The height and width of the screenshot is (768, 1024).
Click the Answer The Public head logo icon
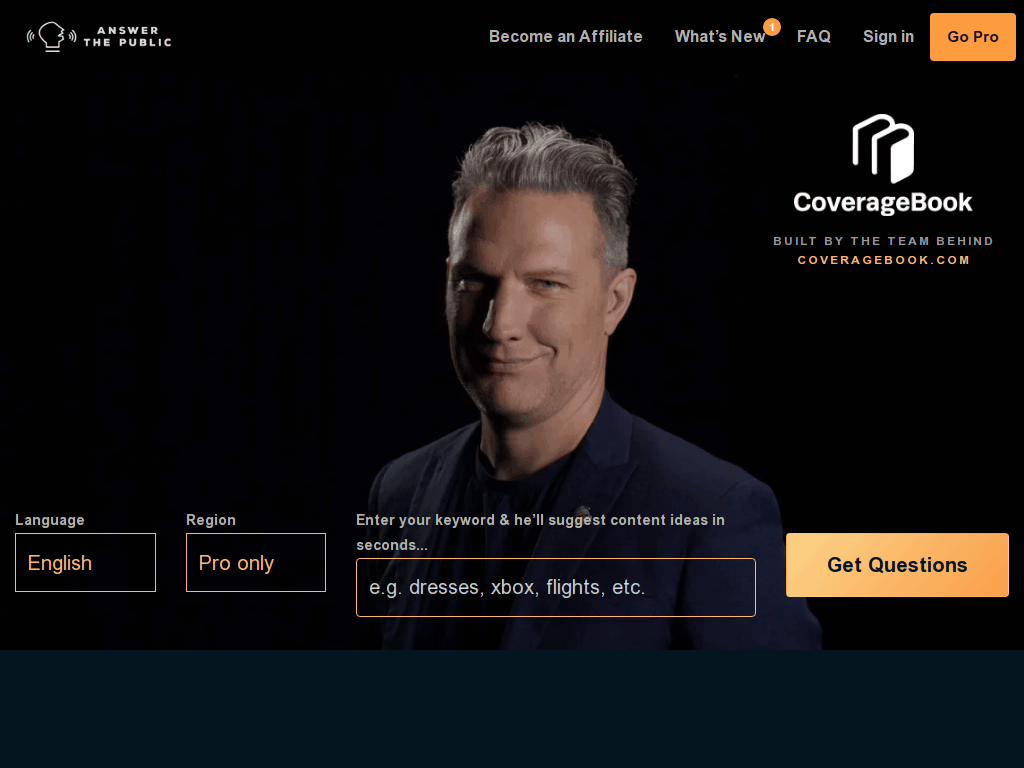pyautogui.click(x=52, y=36)
